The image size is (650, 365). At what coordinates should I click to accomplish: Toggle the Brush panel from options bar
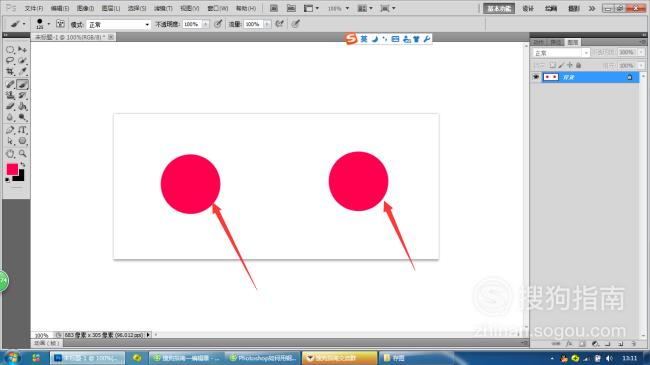click(60, 24)
